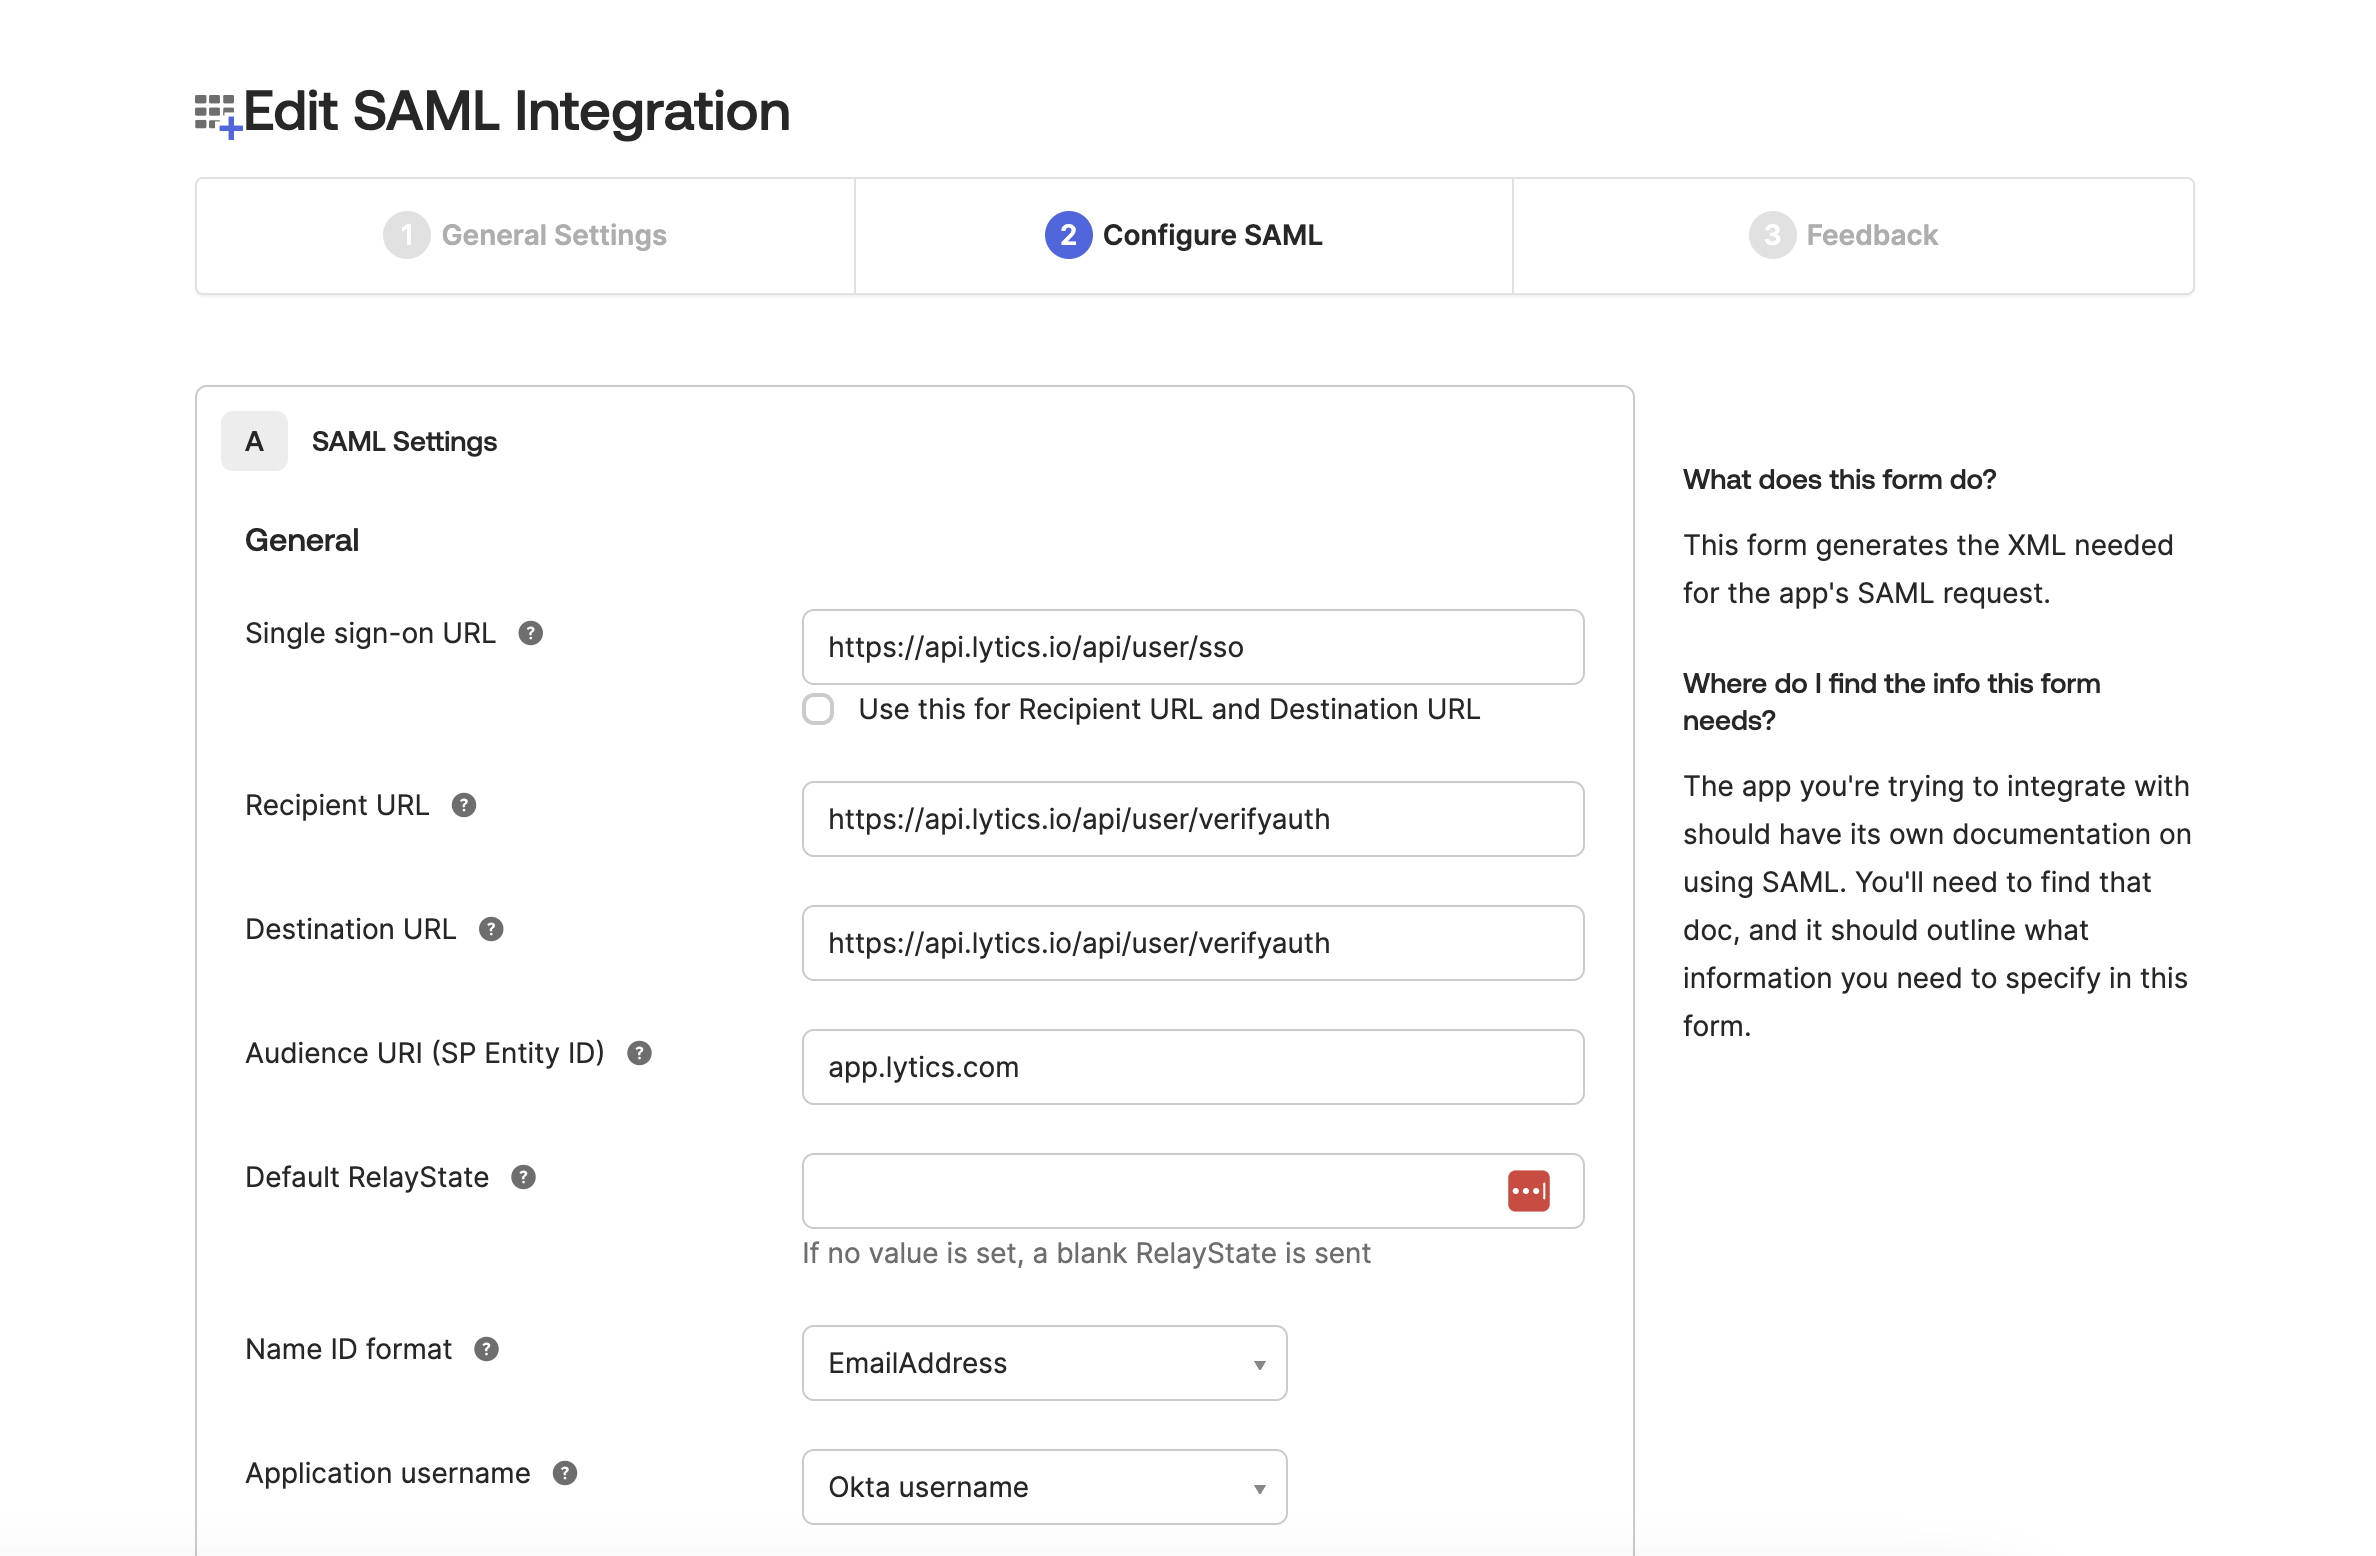Open help tooltip for Default RelayState

[x=523, y=1177]
